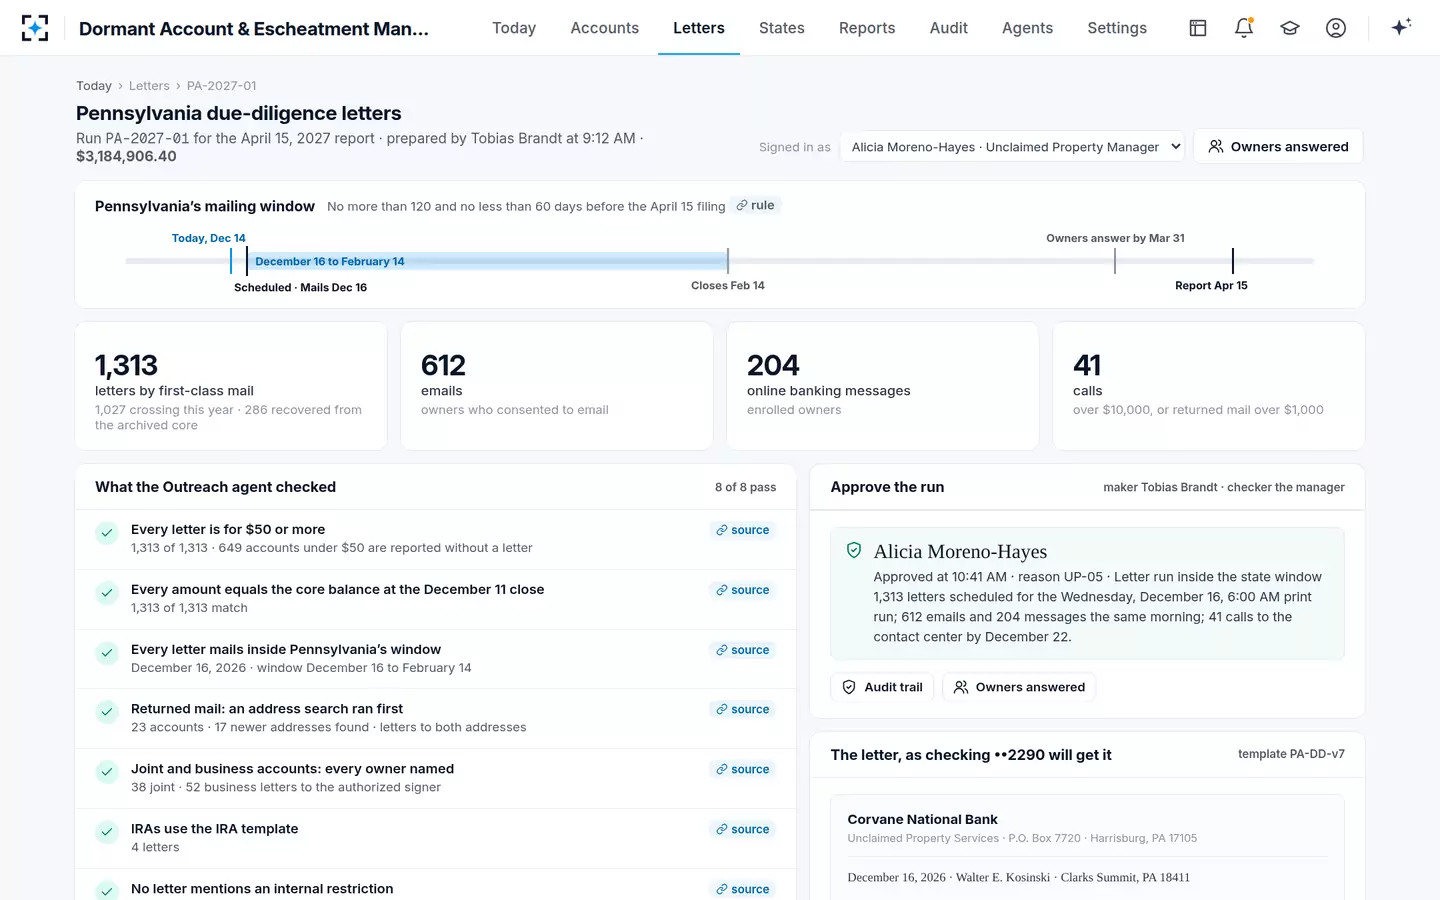Click the green check beside 'Every letter is for $50 or more'

[107, 533]
